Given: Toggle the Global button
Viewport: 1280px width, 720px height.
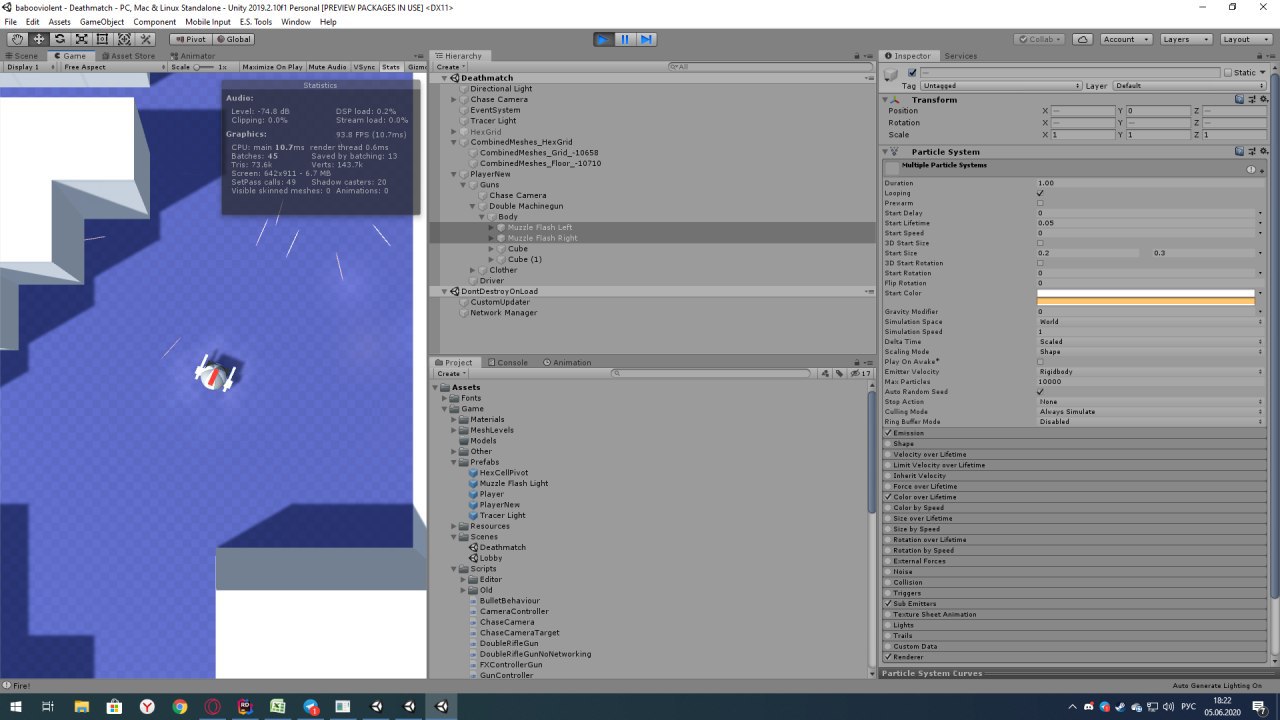Looking at the screenshot, I should [x=233, y=39].
